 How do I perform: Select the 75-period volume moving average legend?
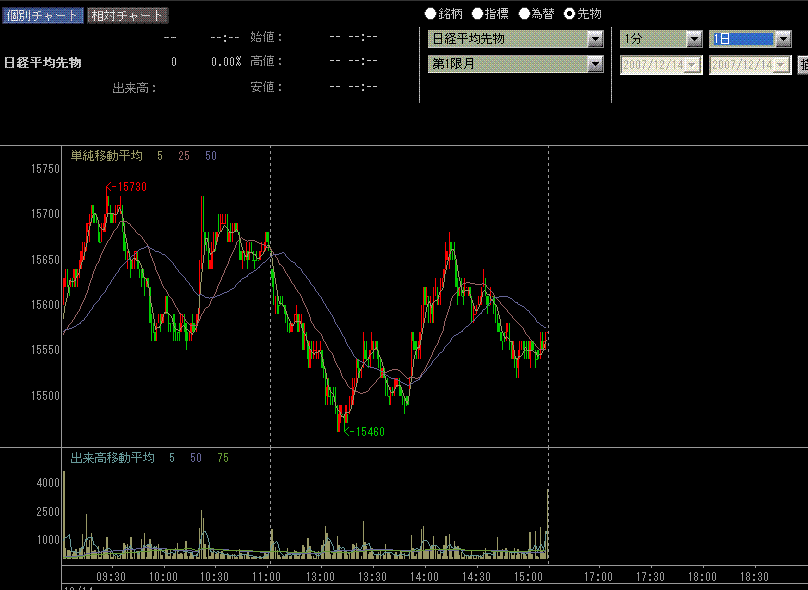[x=222, y=458]
